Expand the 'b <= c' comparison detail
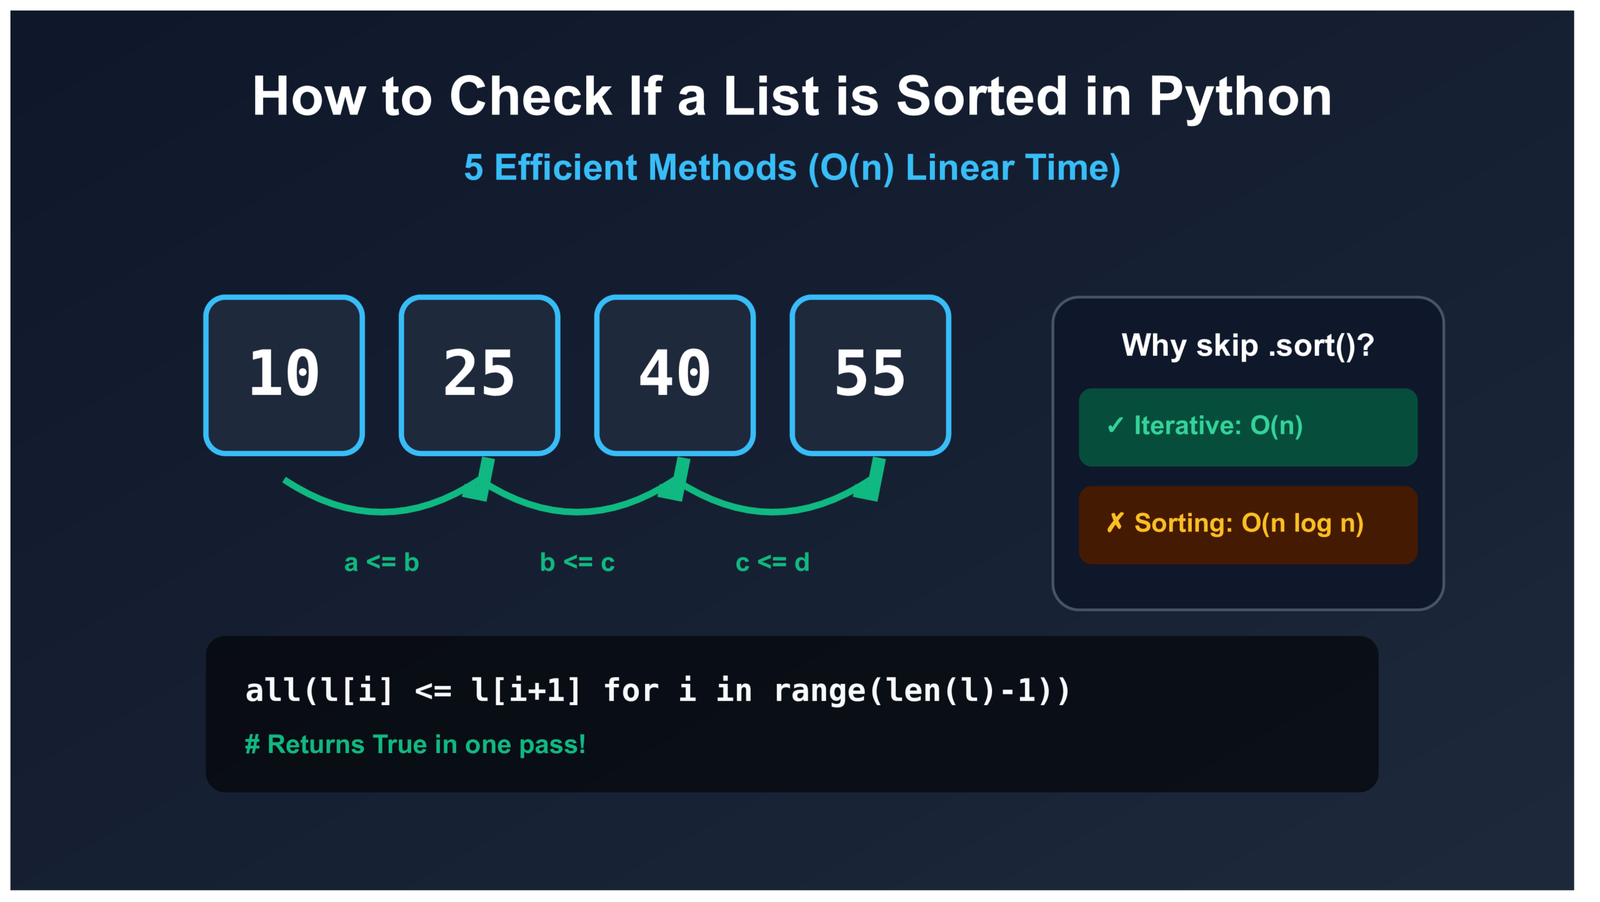Image resolution: width=1600 pixels, height=902 pixels. [x=578, y=562]
